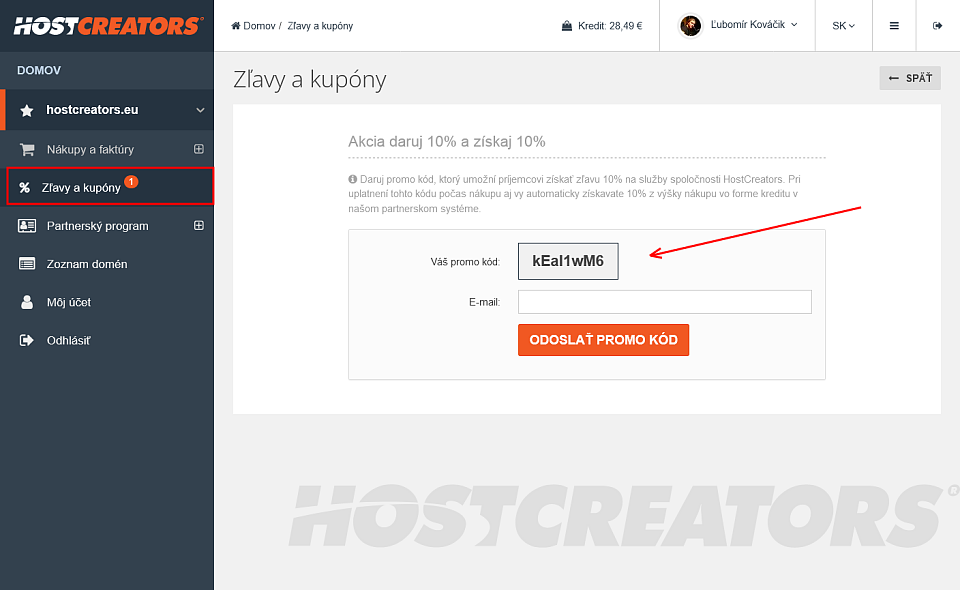Click the credit shopping bag icon

[567, 26]
